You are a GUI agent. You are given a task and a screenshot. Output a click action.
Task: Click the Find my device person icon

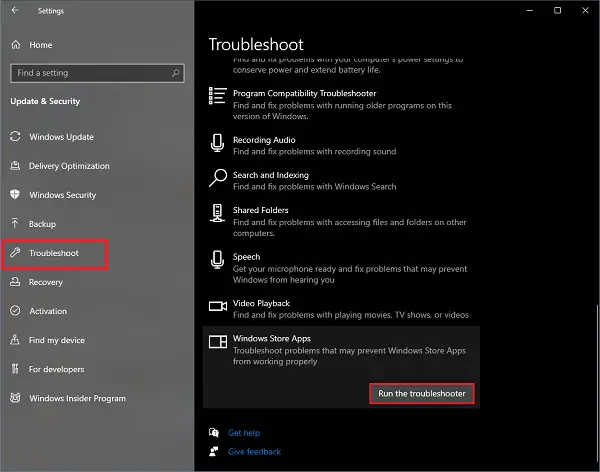(x=15, y=340)
